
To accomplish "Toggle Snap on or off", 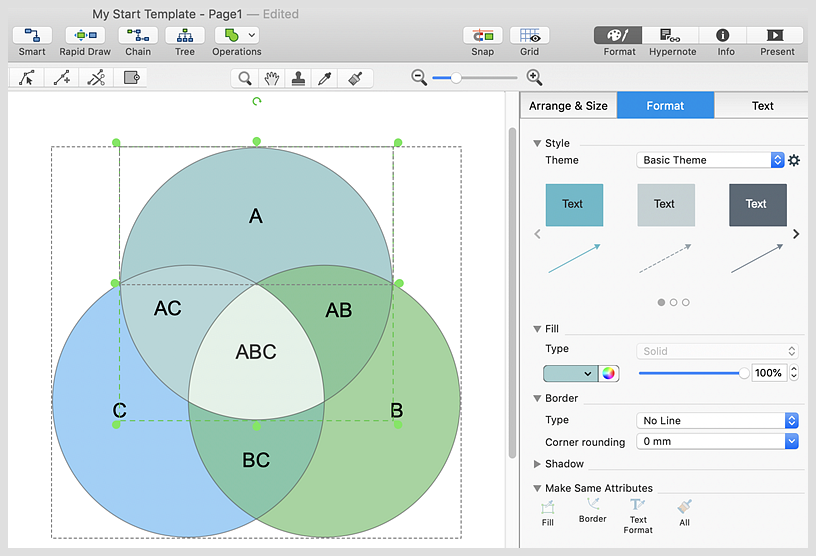I will 483,36.
